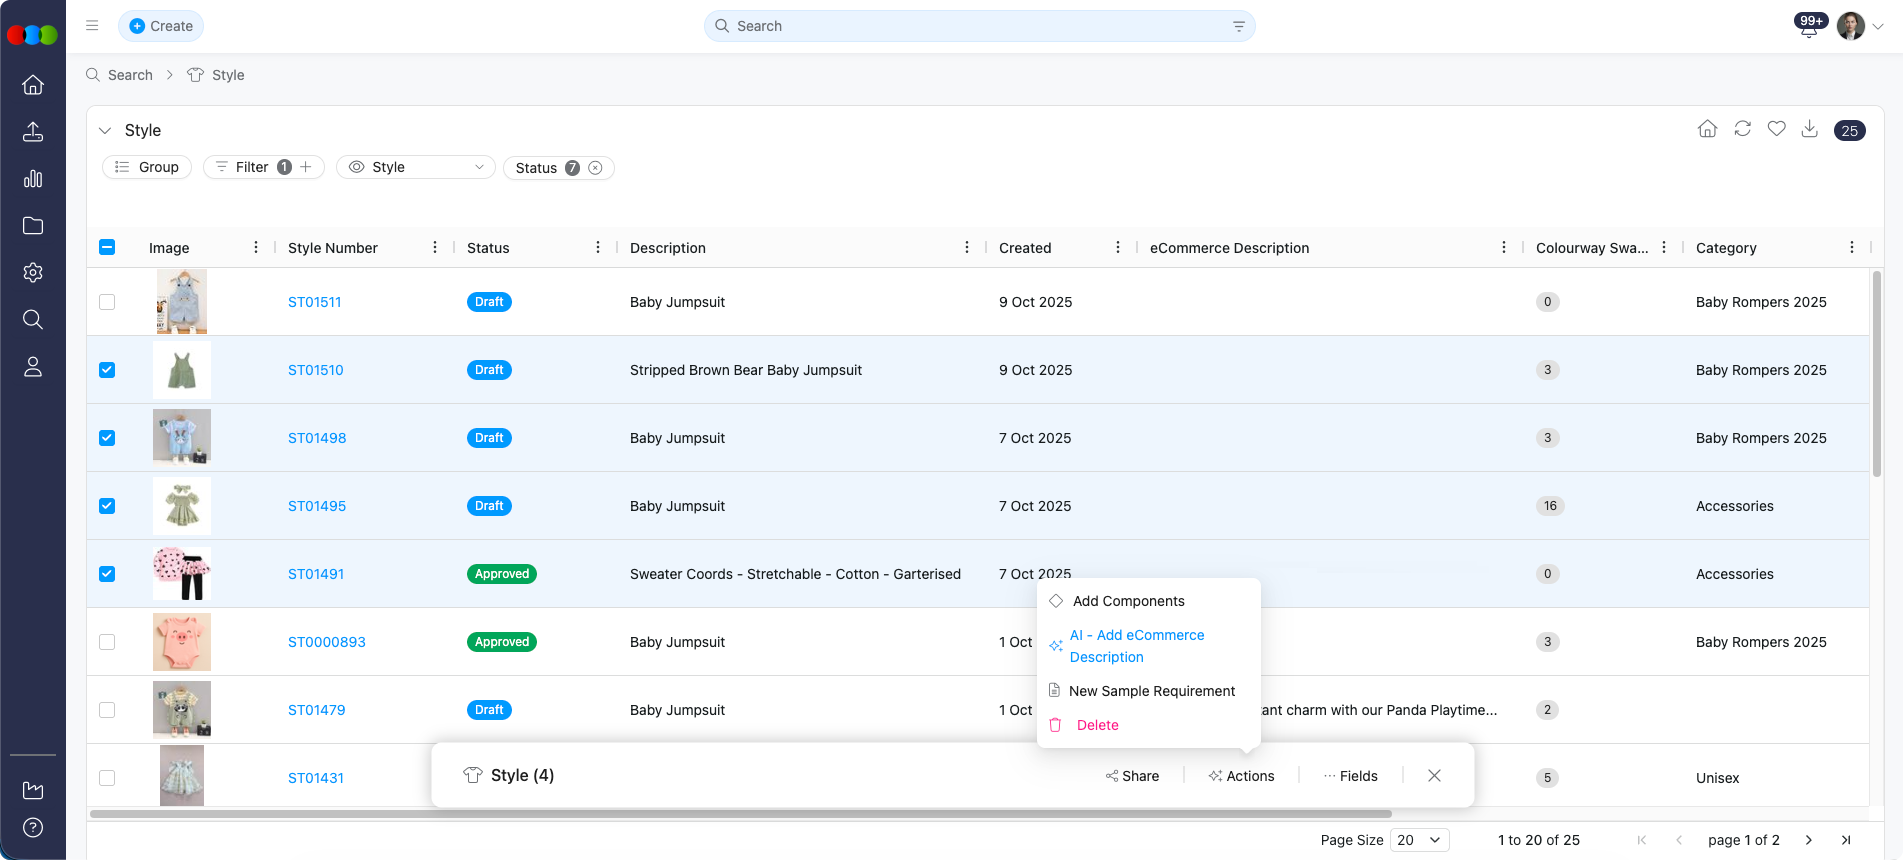This screenshot has height=860, width=1903.
Task: Open Description column options menu
Action: click(967, 247)
